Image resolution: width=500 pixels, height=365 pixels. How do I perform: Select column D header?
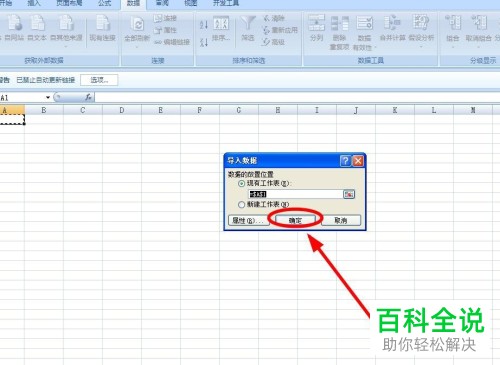pos(122,110)
